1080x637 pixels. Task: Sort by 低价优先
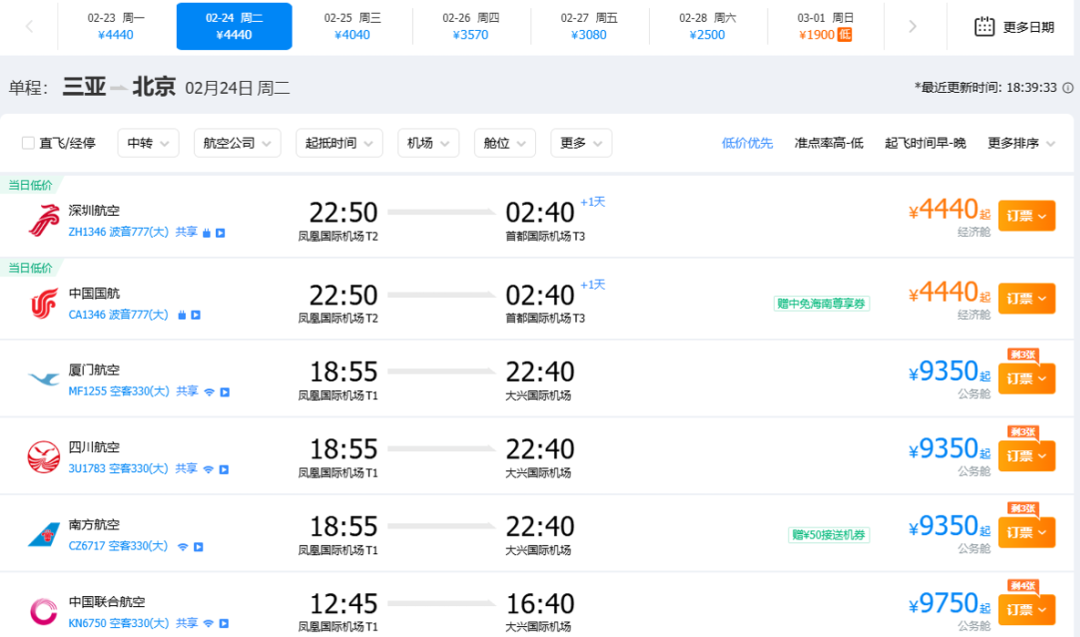tap(747, 143)
